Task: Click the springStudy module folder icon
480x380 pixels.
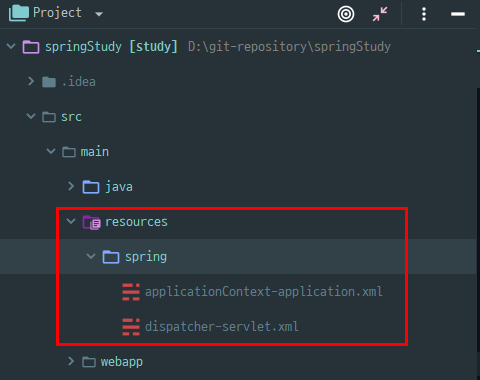Action: [x=31, y=47]
